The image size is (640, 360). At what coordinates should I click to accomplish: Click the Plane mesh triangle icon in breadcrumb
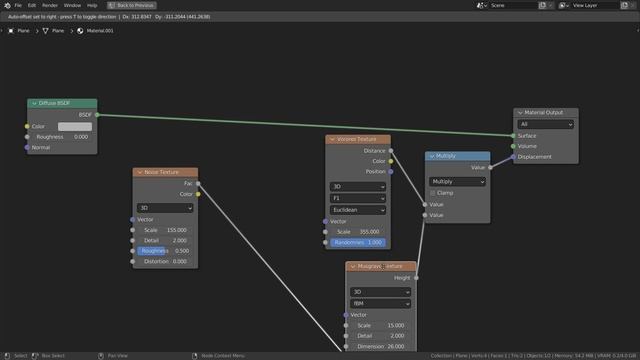[x=45, y=31]
